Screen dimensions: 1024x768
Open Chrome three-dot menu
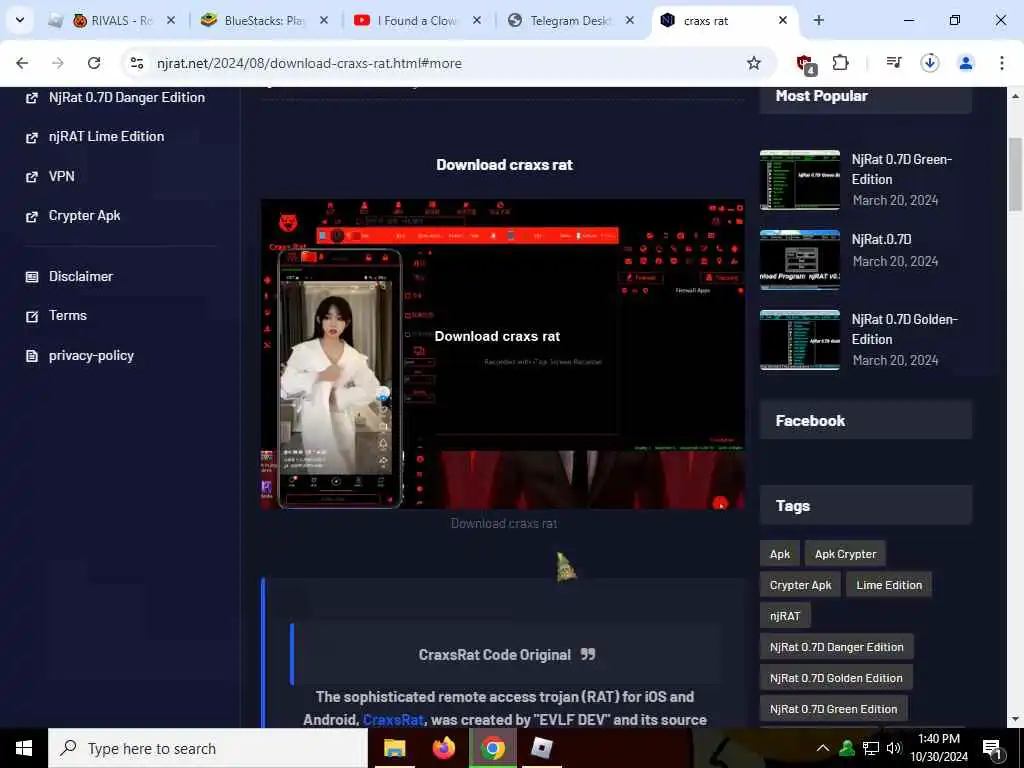coord(1002,63)
